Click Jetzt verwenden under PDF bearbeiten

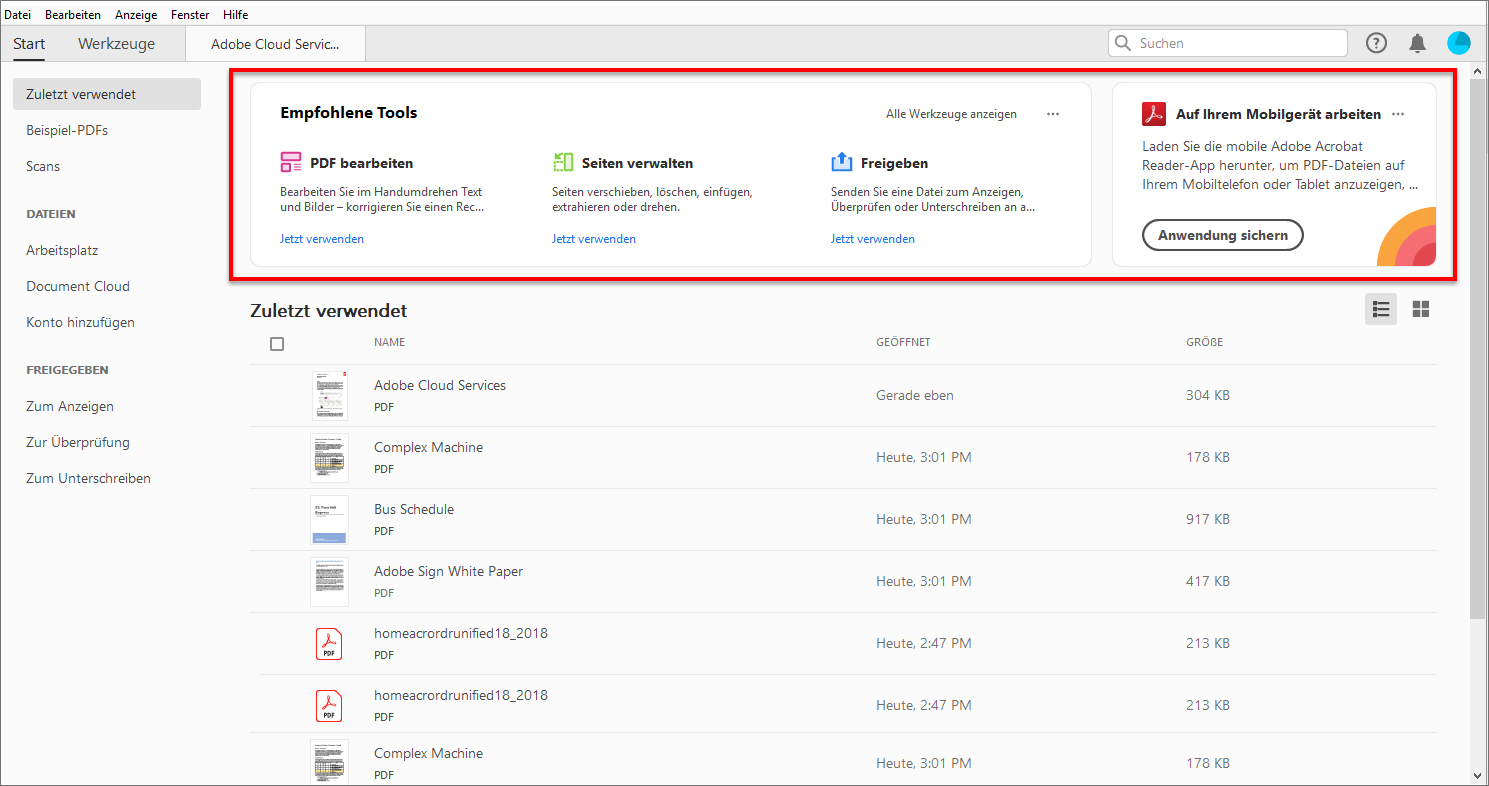[x=322, y=239]
